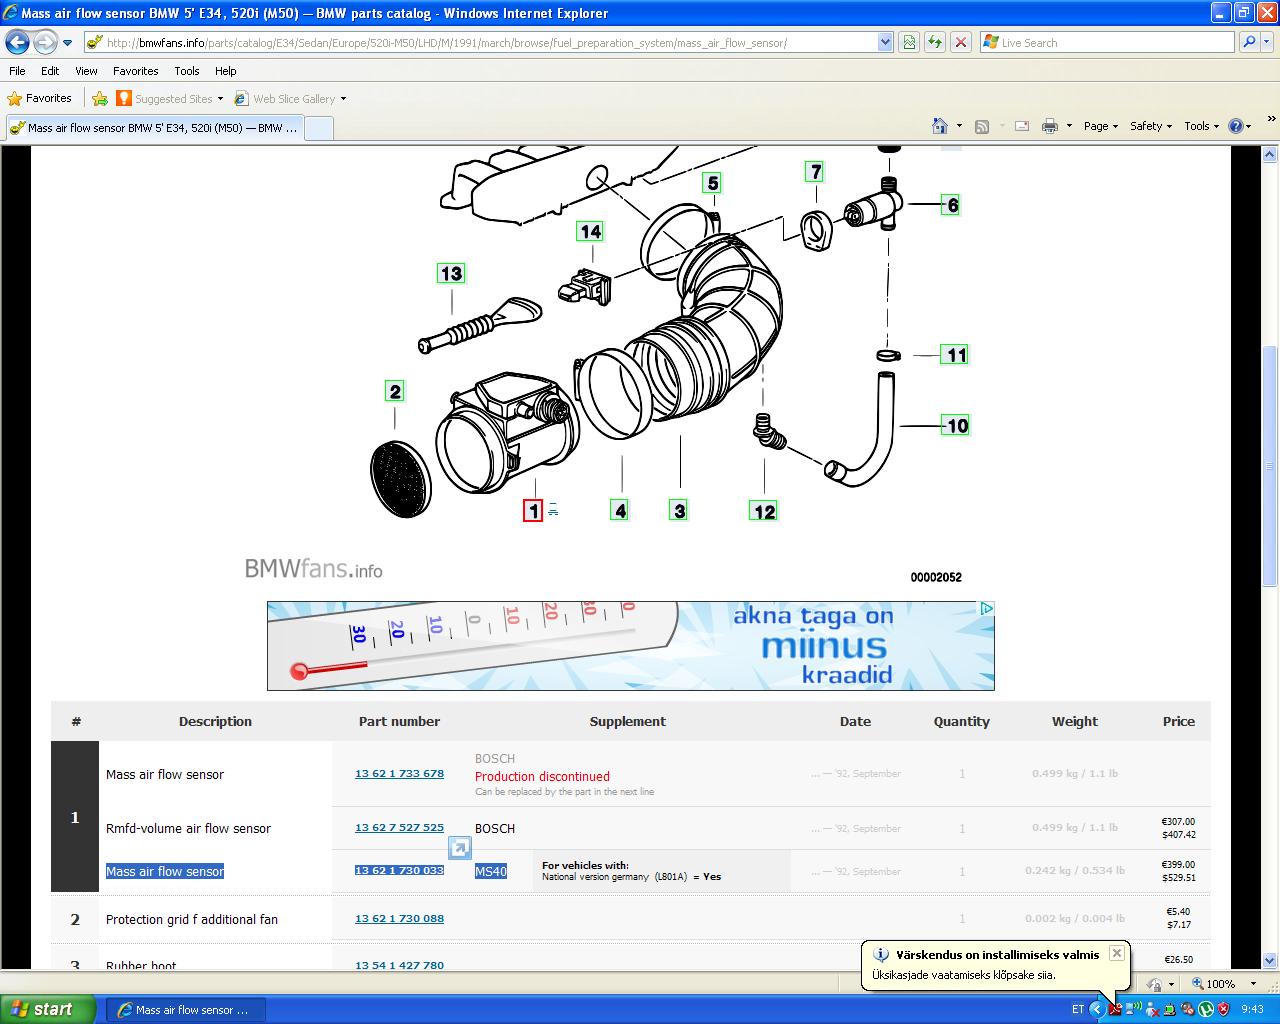Click the Windows Start button
1280x1024 pixels.
[x=48, y=1009]
